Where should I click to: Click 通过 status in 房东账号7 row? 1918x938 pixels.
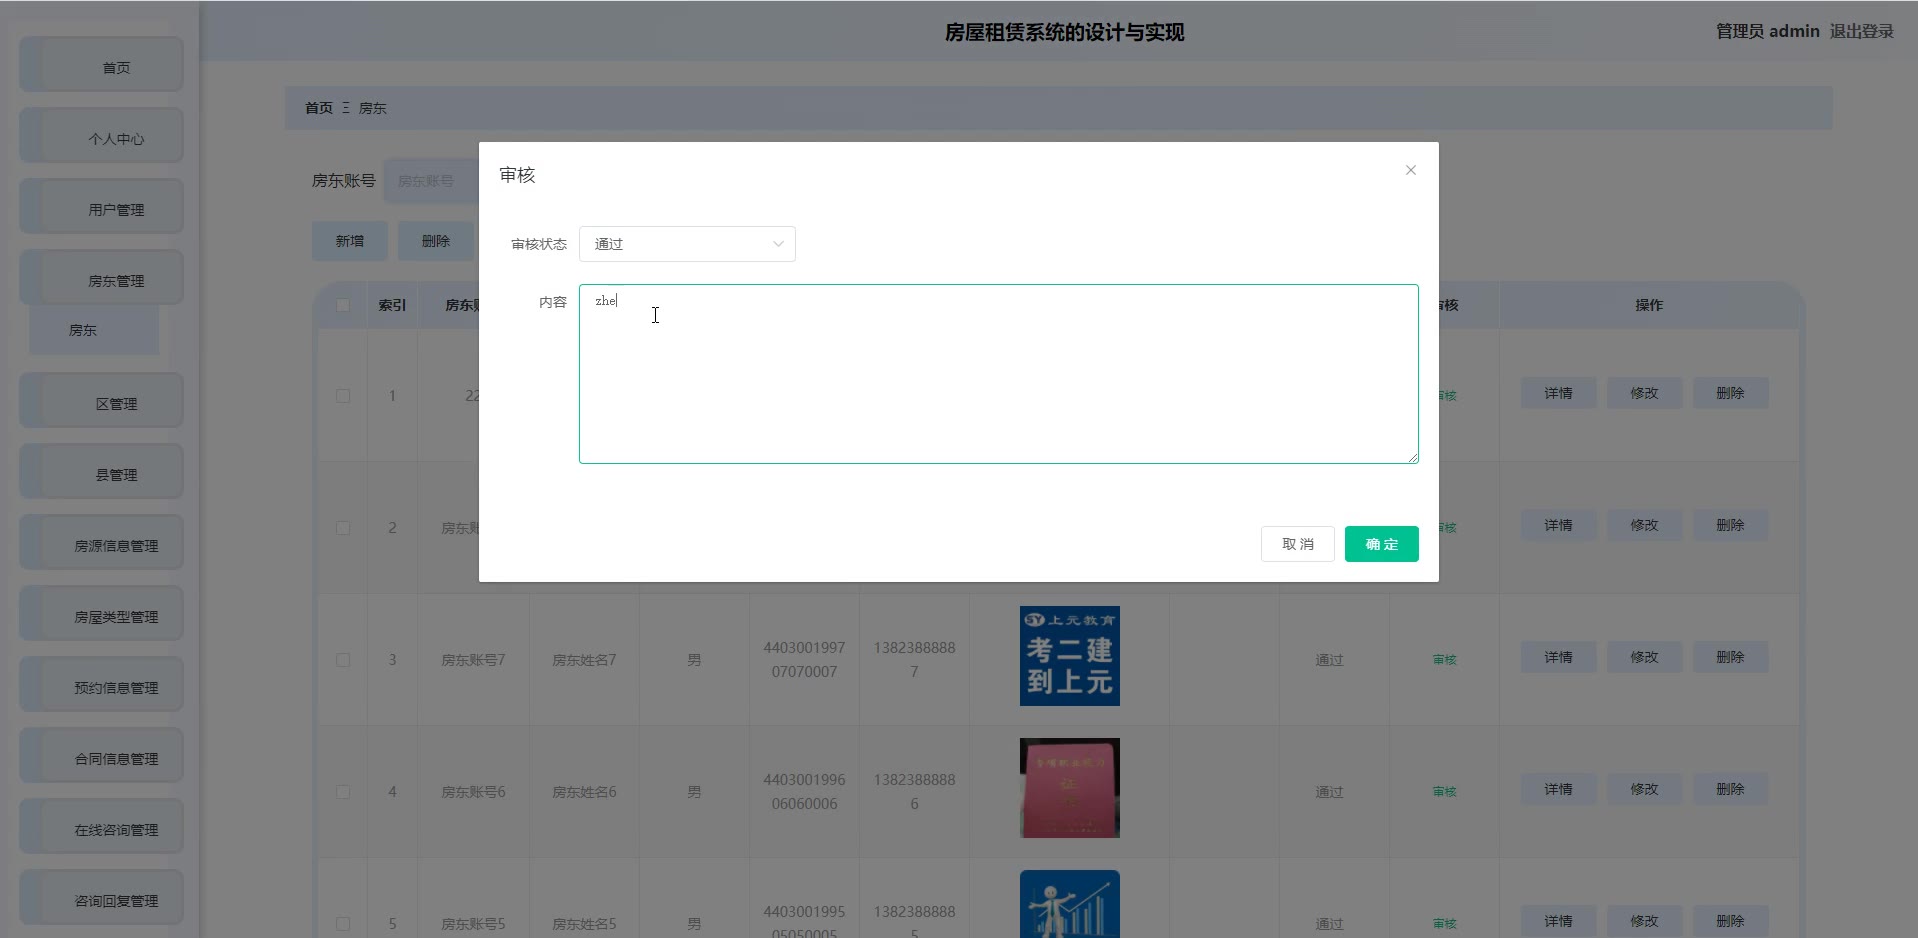click(1329, 660)
